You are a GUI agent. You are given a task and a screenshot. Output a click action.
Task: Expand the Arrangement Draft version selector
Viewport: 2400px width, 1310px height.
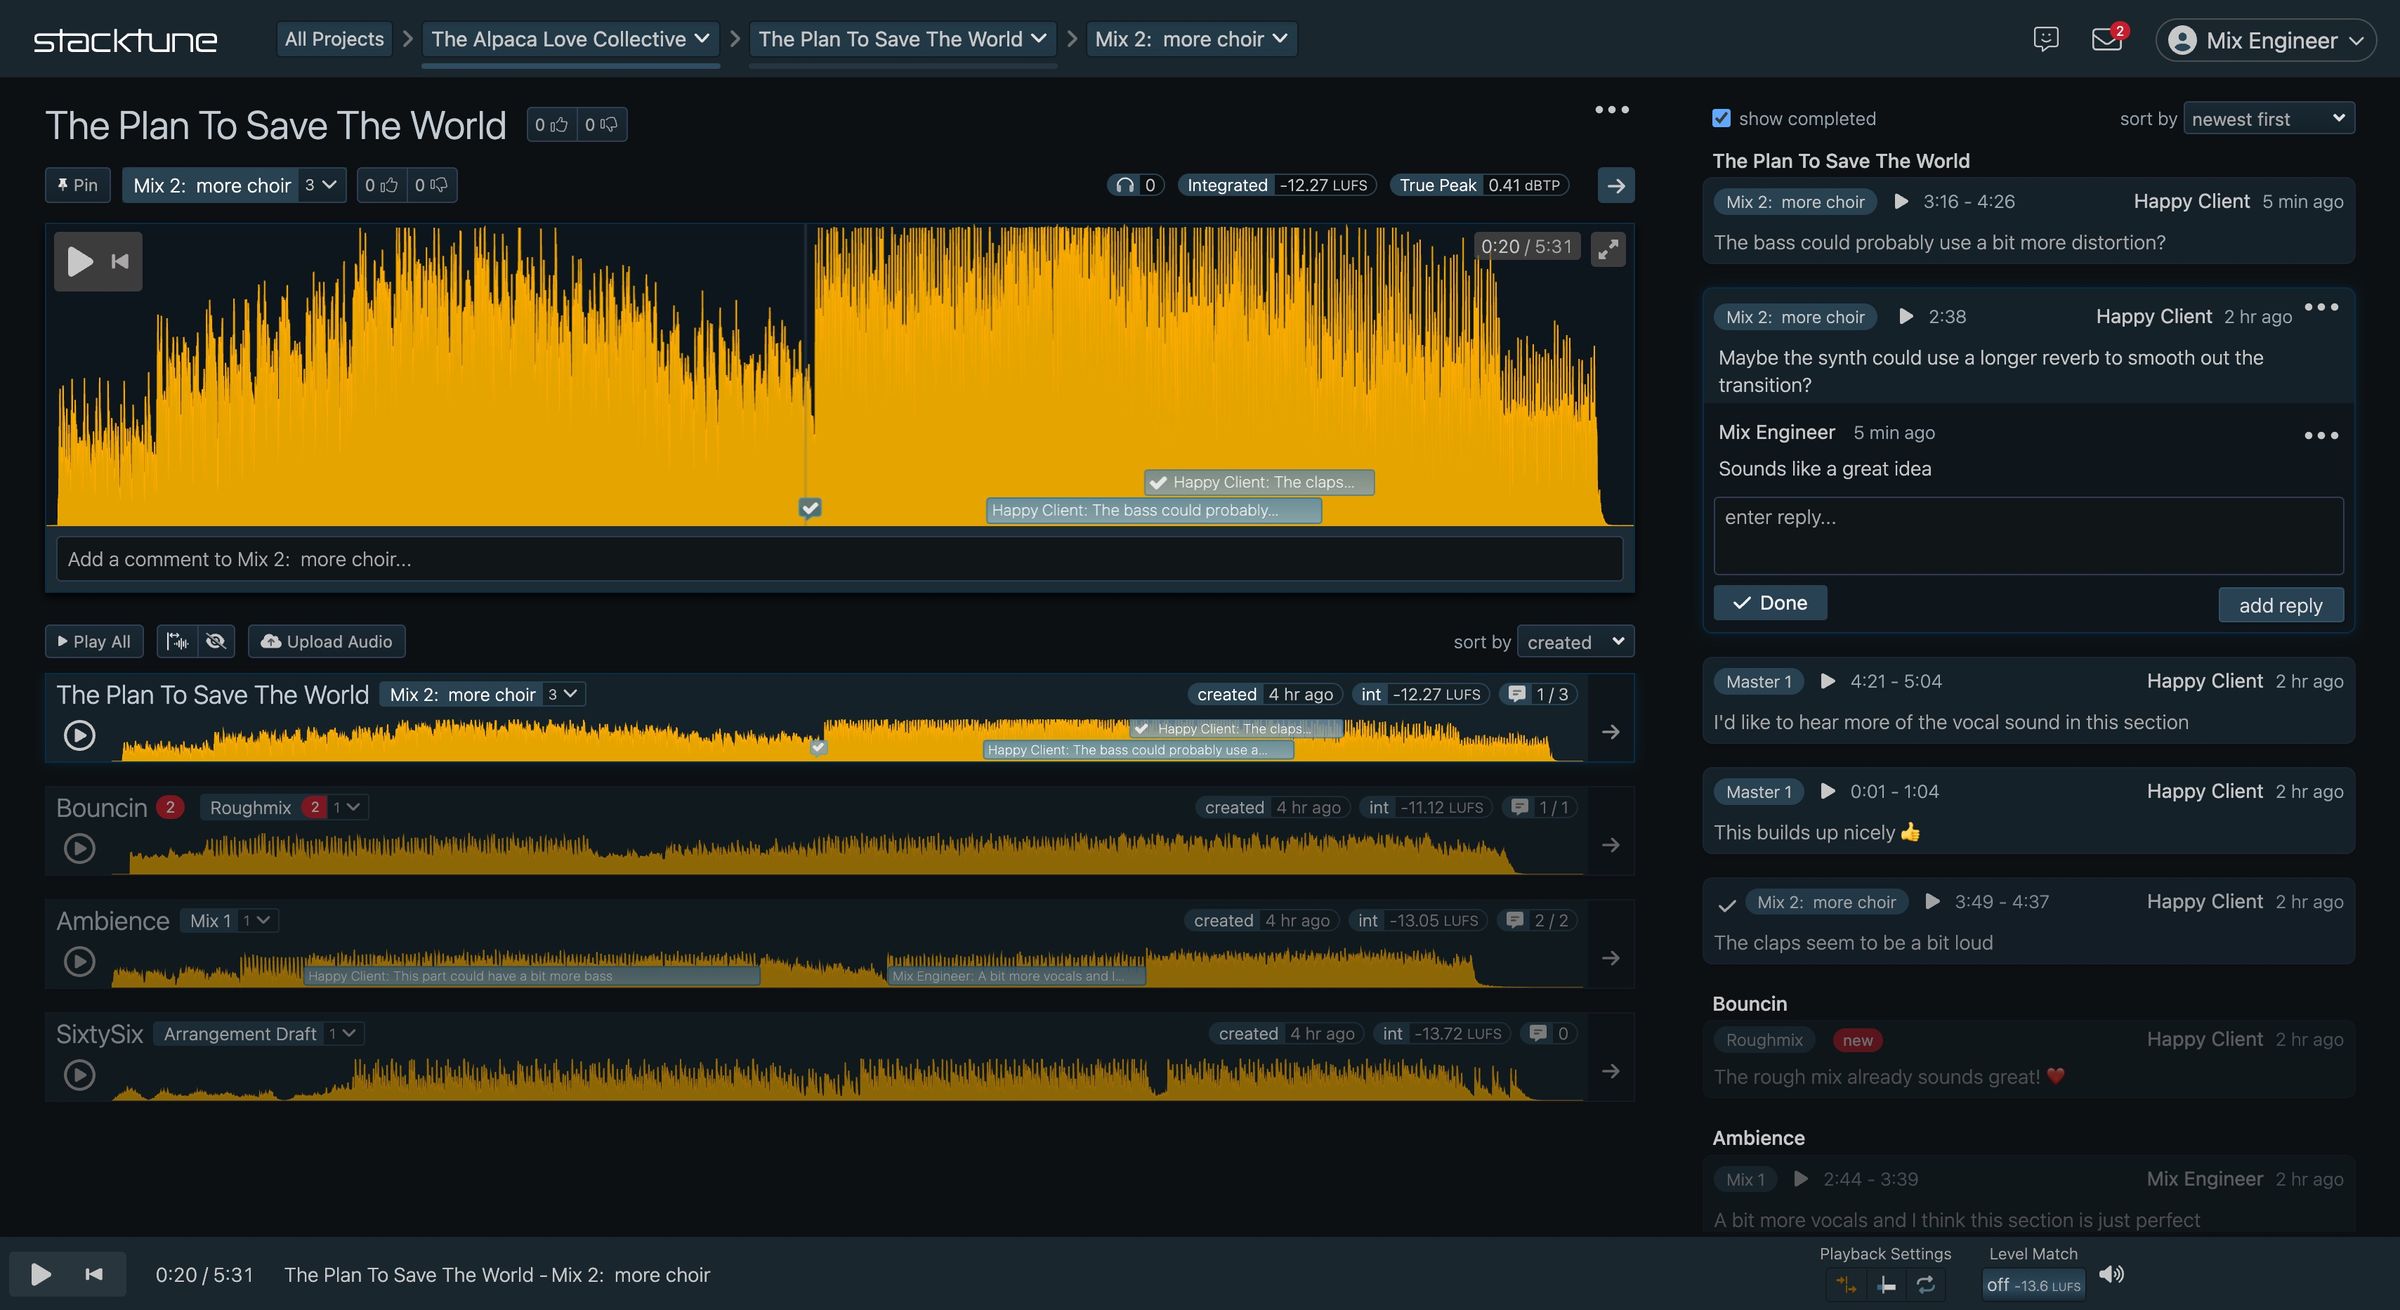(x=345, y=1033)
